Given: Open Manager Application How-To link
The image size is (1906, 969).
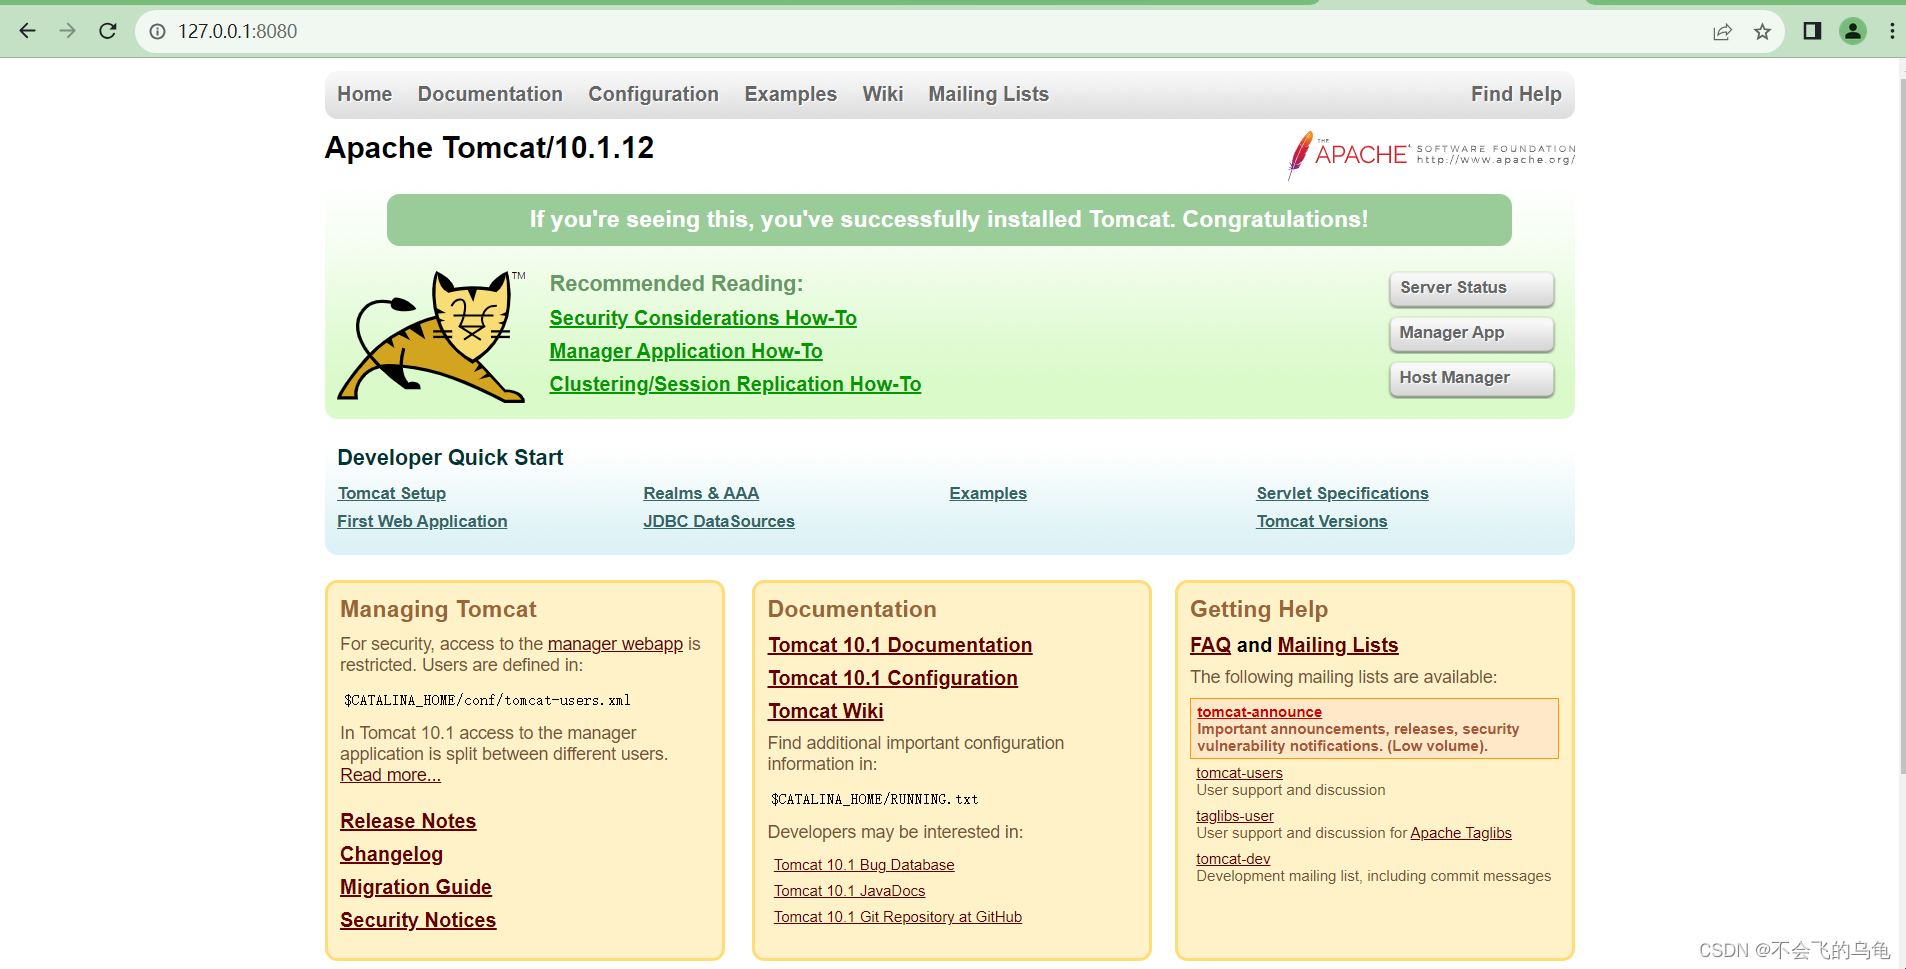Looking at the screenshot, I should tap(686, 351).
